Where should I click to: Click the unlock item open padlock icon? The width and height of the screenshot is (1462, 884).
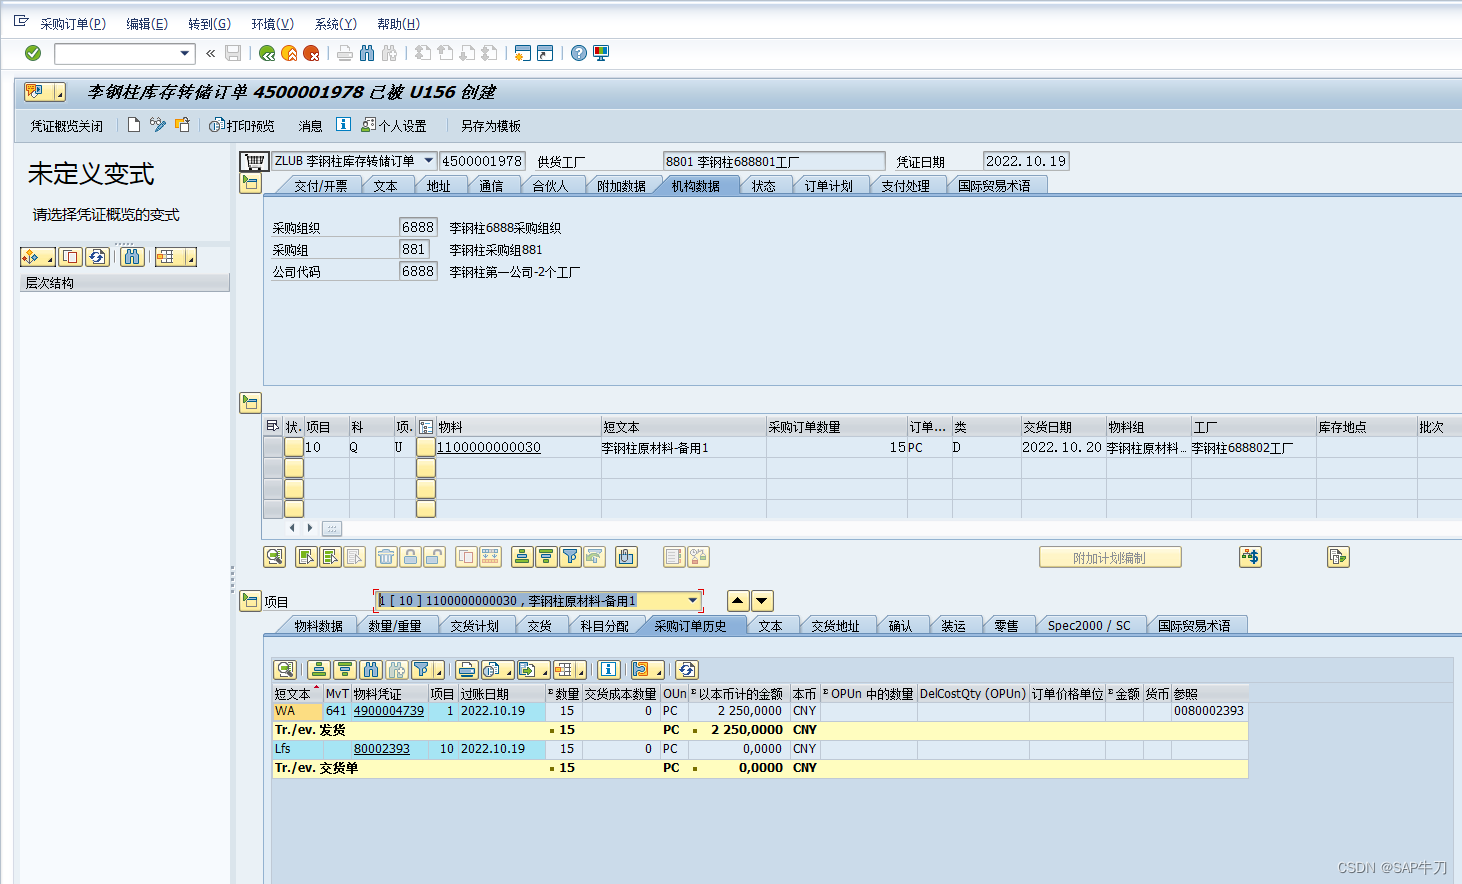click(434, 557)
